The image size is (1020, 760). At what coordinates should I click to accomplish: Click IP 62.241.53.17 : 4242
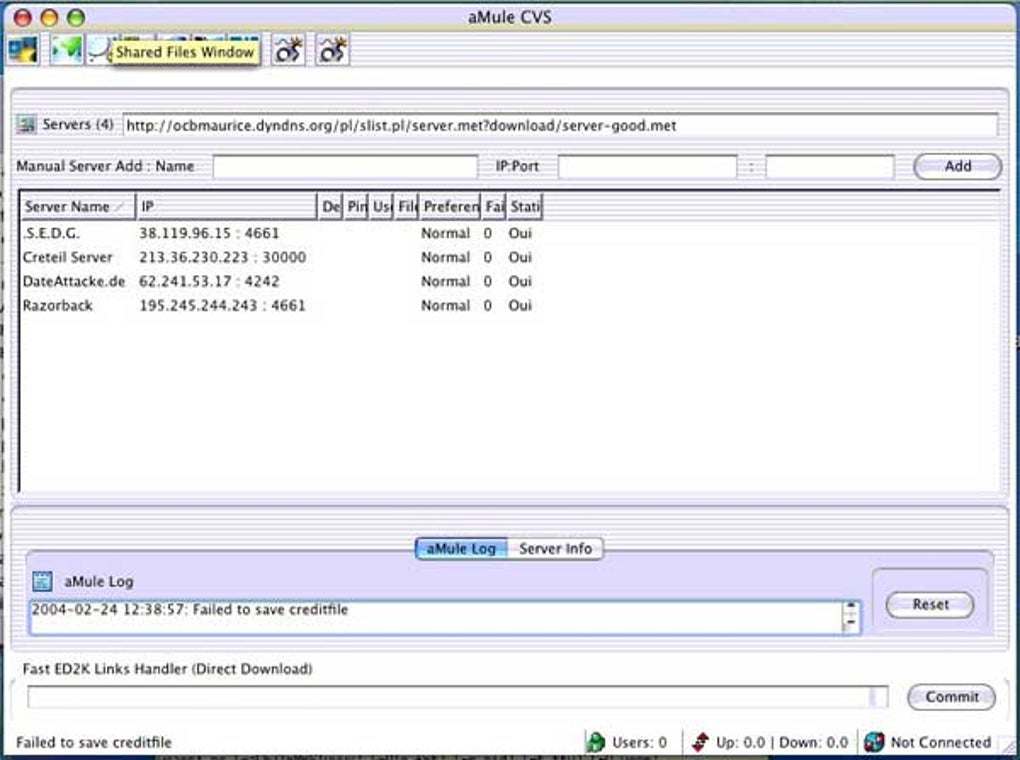coord(209,281)
